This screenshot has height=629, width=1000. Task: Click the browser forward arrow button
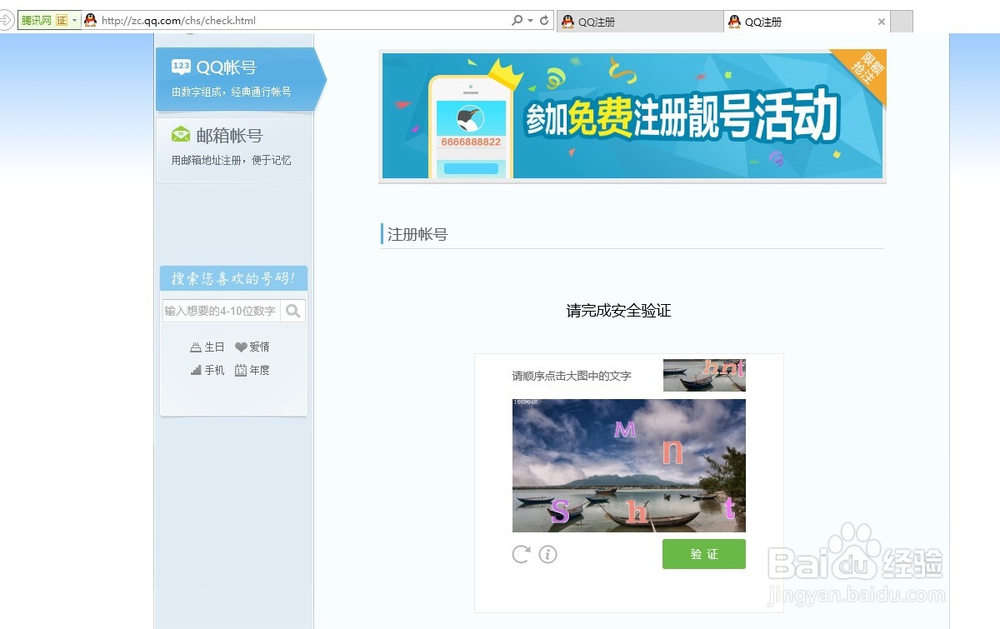click(6, 20)
